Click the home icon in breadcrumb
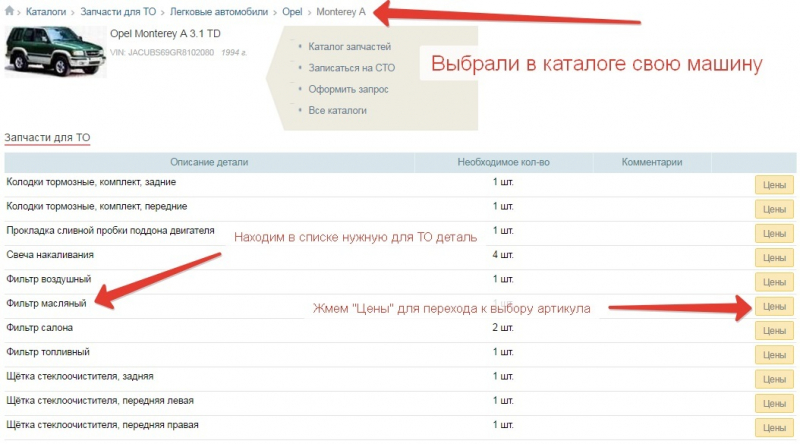 [x=11, y=12]
